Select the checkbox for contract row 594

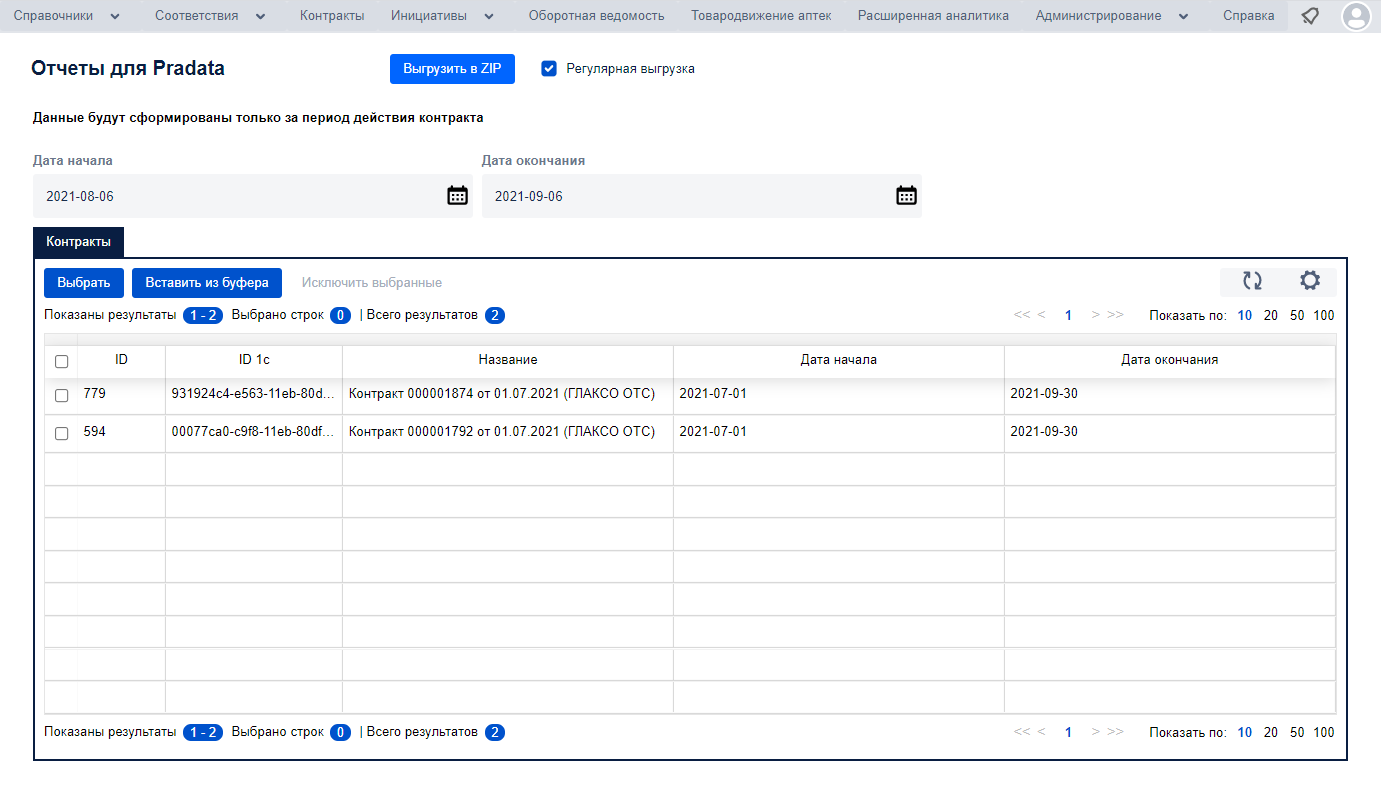tap(61, 433)
